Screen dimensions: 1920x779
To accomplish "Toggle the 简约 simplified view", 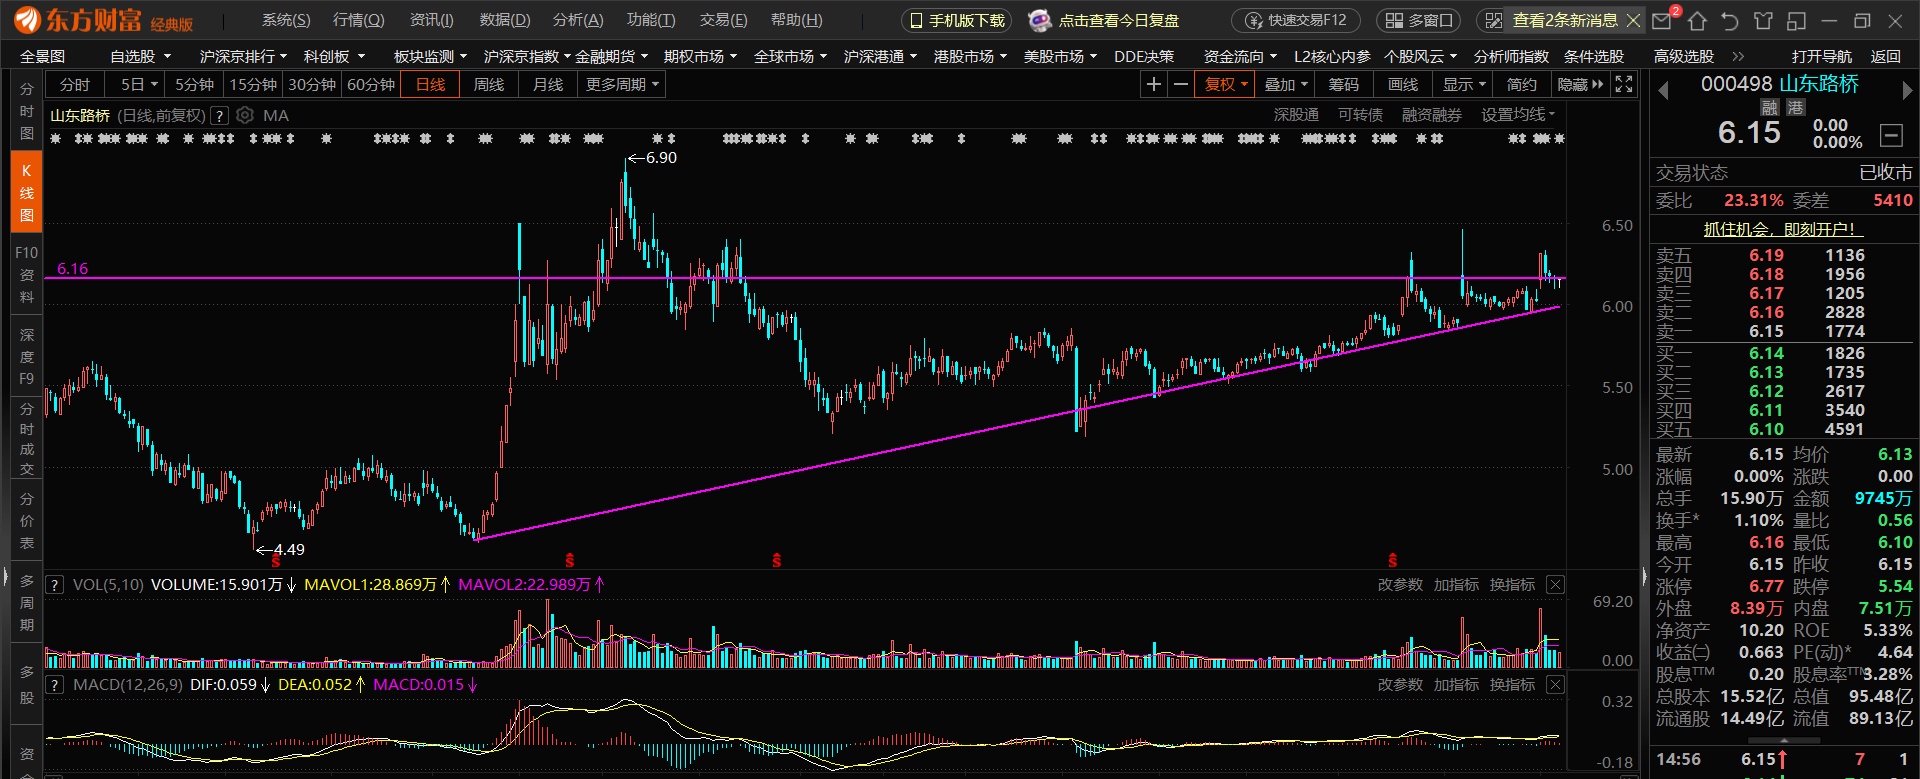I will (x=1522, y=85).
